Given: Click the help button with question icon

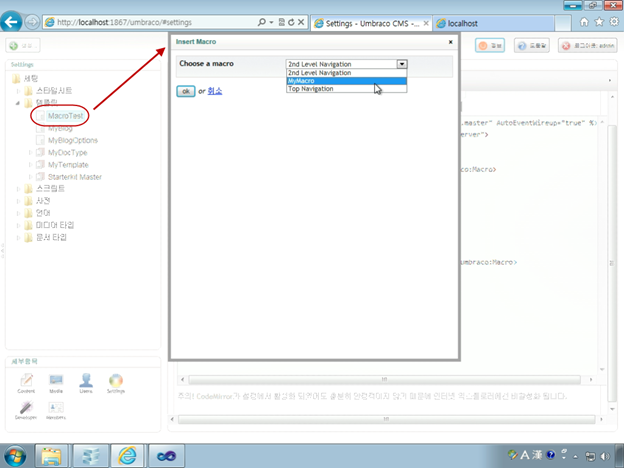Looking at the screenshot, I should click(532, 46).
